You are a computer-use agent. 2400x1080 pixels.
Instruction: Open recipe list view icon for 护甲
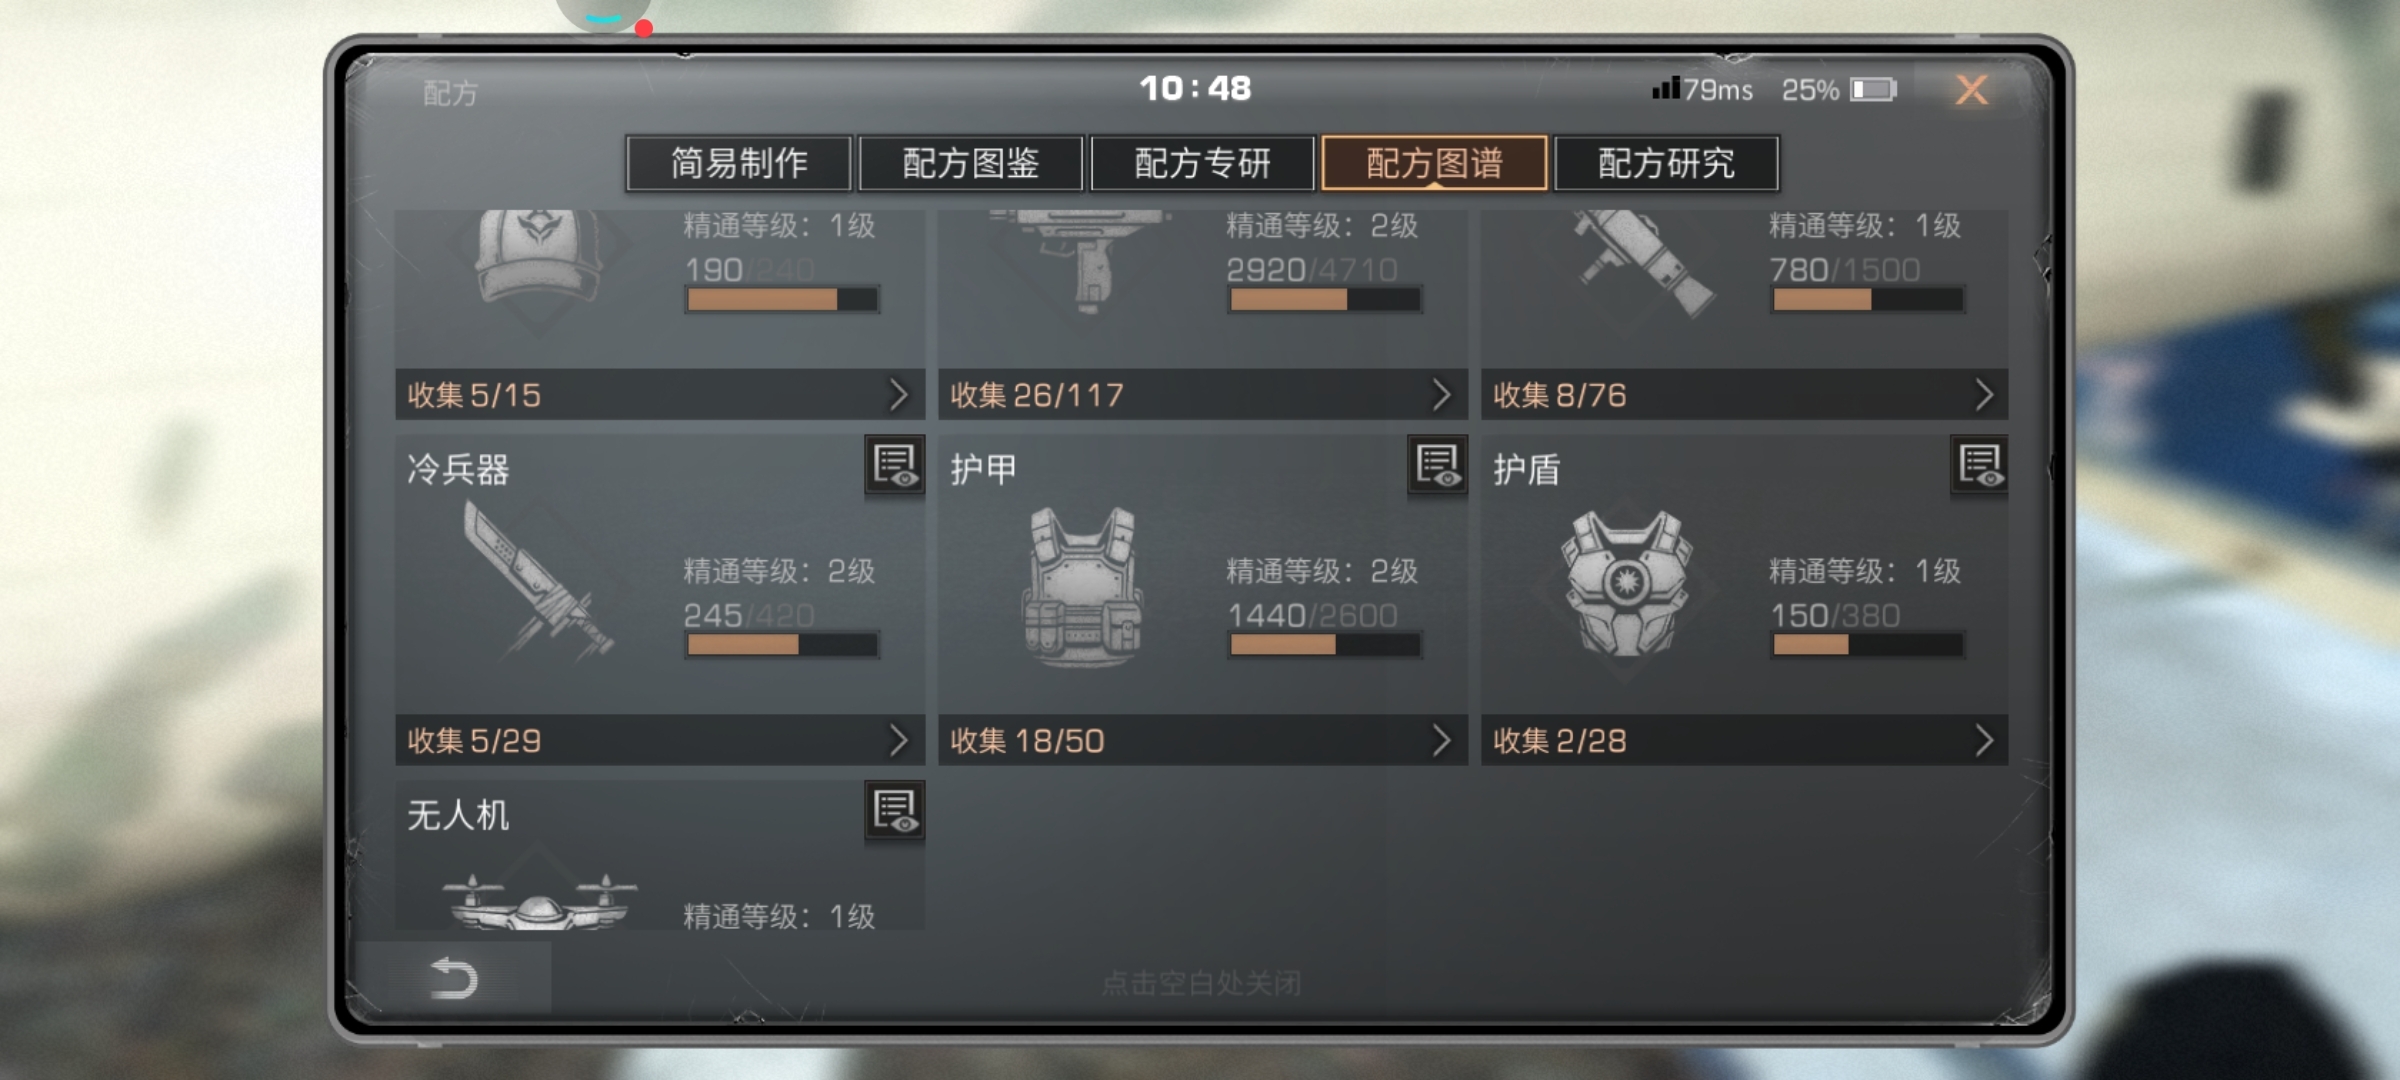1437,465
